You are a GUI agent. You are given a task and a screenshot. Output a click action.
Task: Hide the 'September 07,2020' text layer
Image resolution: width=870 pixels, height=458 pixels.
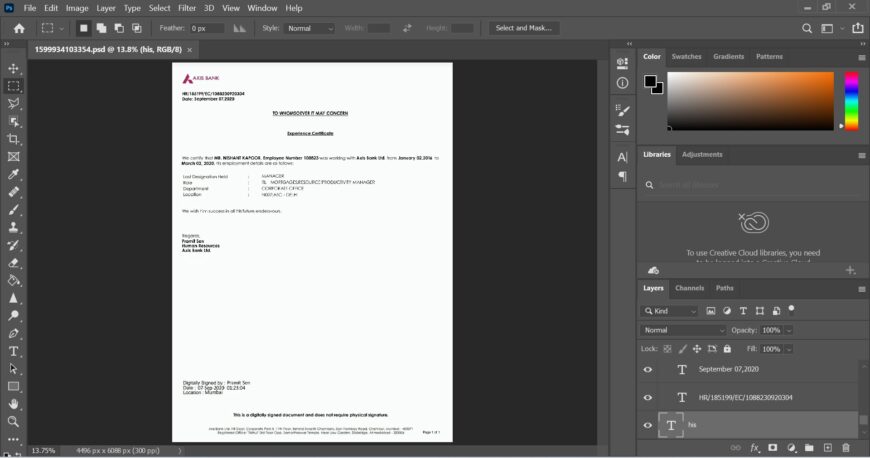tap(648, 369)
